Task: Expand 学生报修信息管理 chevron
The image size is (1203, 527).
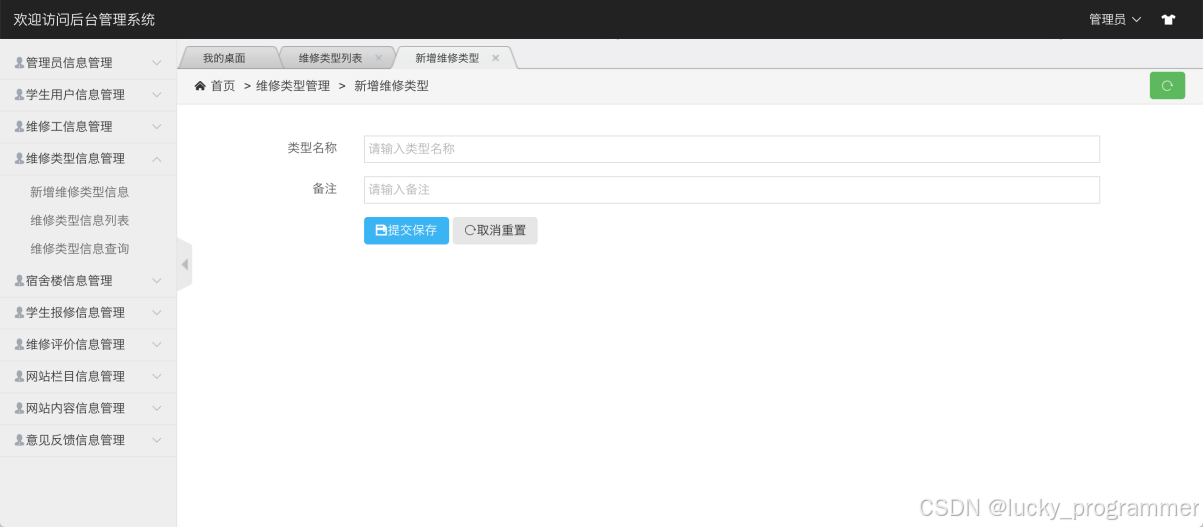Action: [157, 312]
